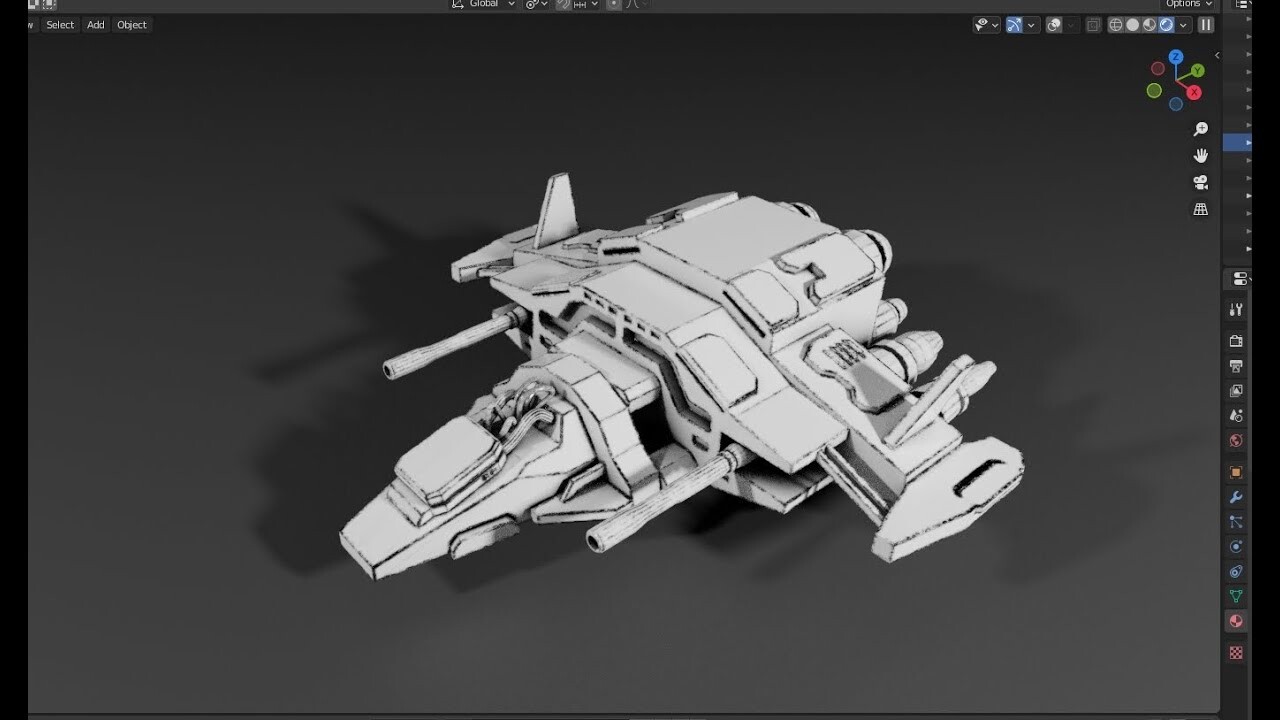This screenshot has height=720, width=1280.
Task: Toggle the camera view icon
Action: click(x=1200, y=182)
